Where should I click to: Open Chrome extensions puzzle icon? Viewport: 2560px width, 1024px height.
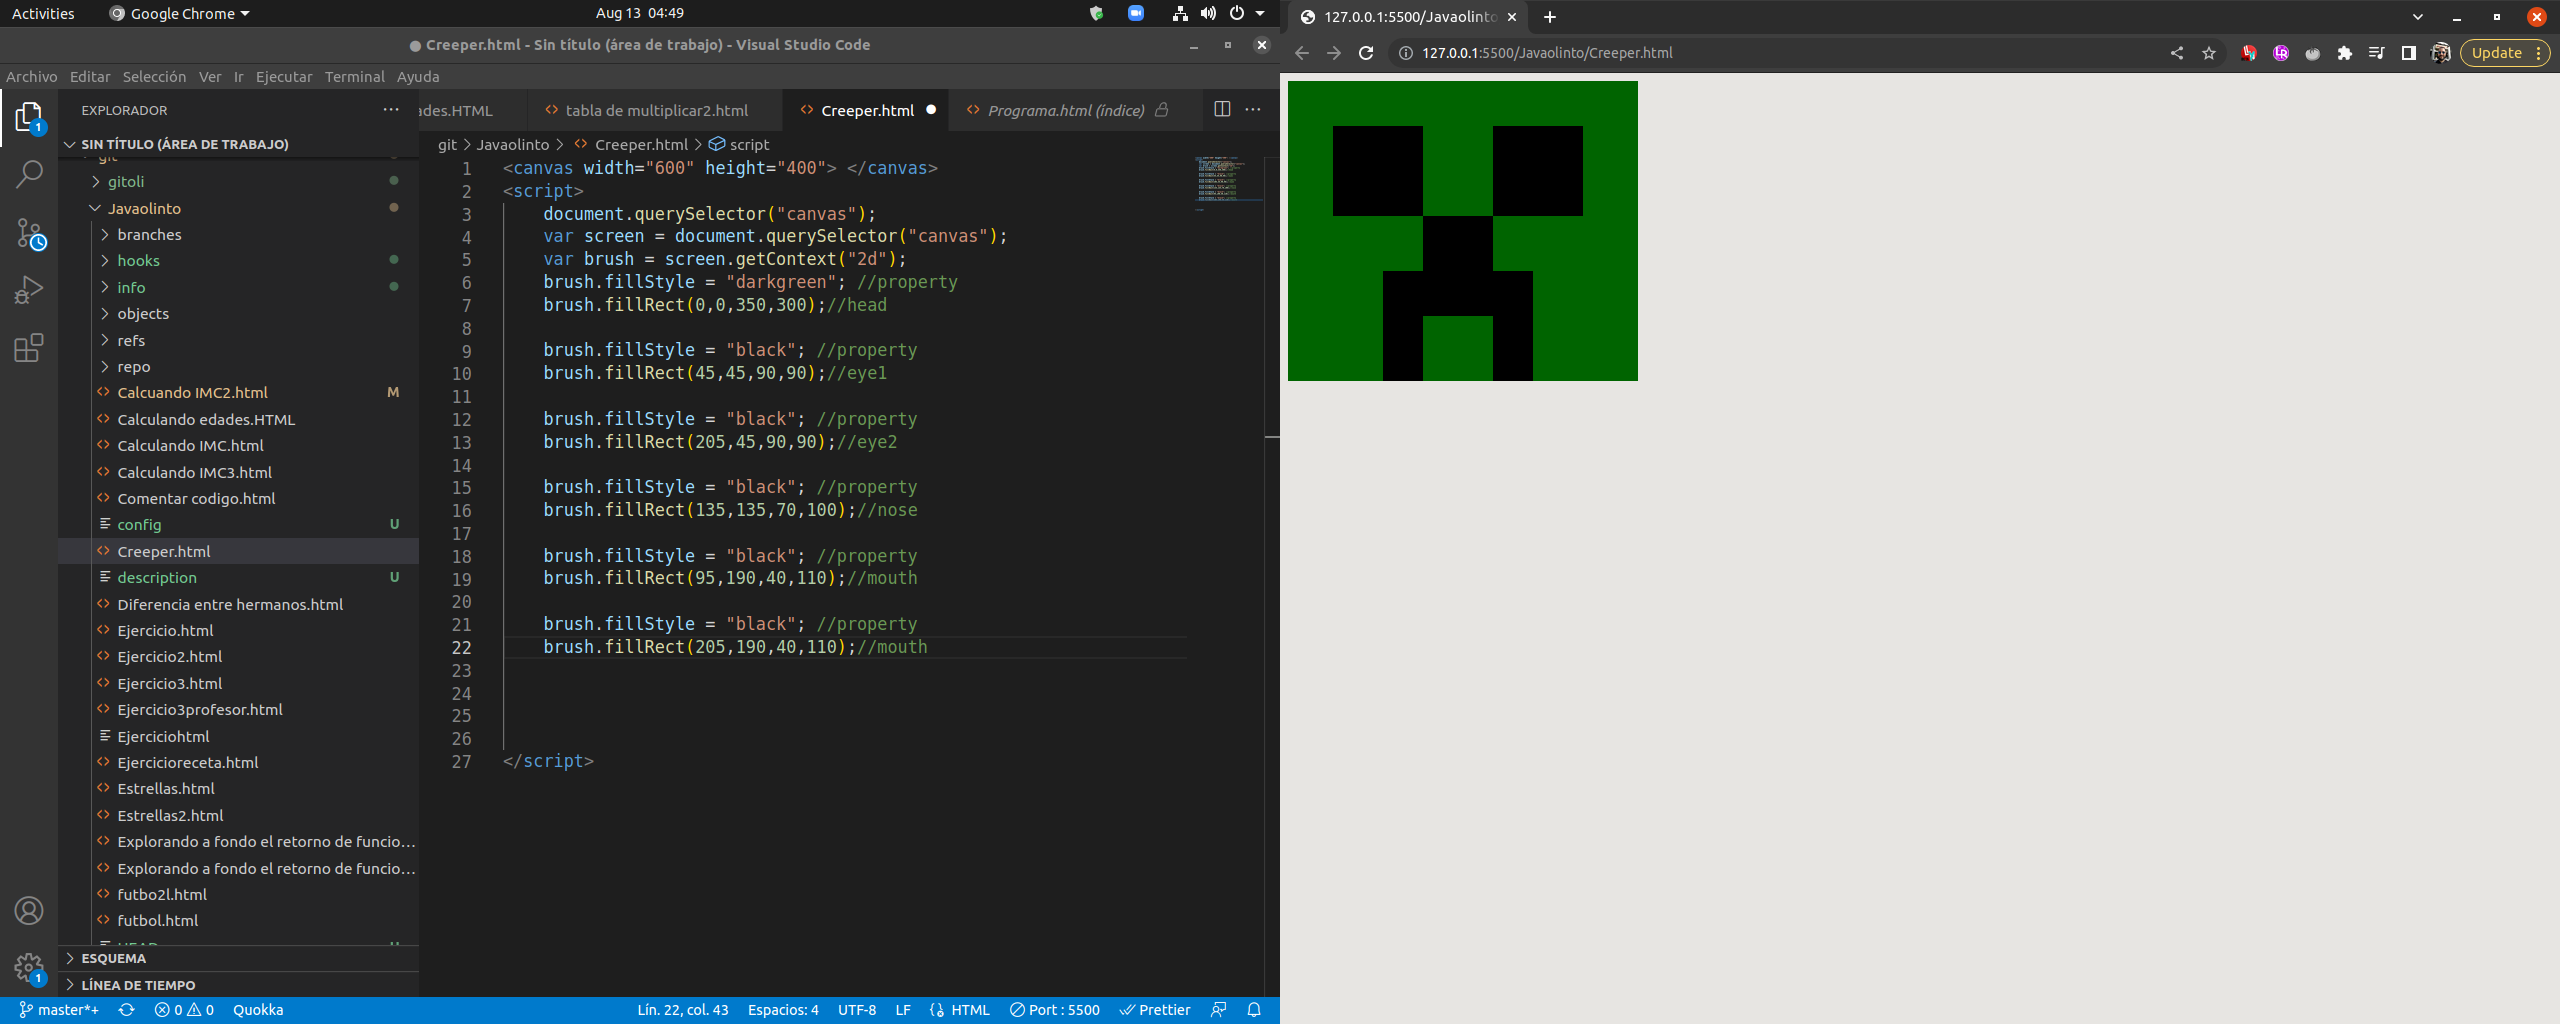pyautogui.click(x=2344, y=53)
